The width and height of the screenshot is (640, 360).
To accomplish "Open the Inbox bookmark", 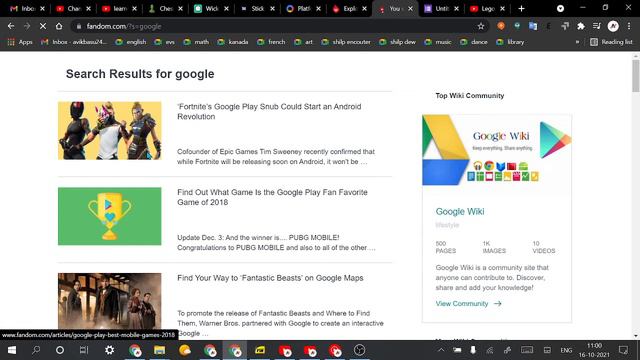I will pyautogui.click(x=74, y=42).
